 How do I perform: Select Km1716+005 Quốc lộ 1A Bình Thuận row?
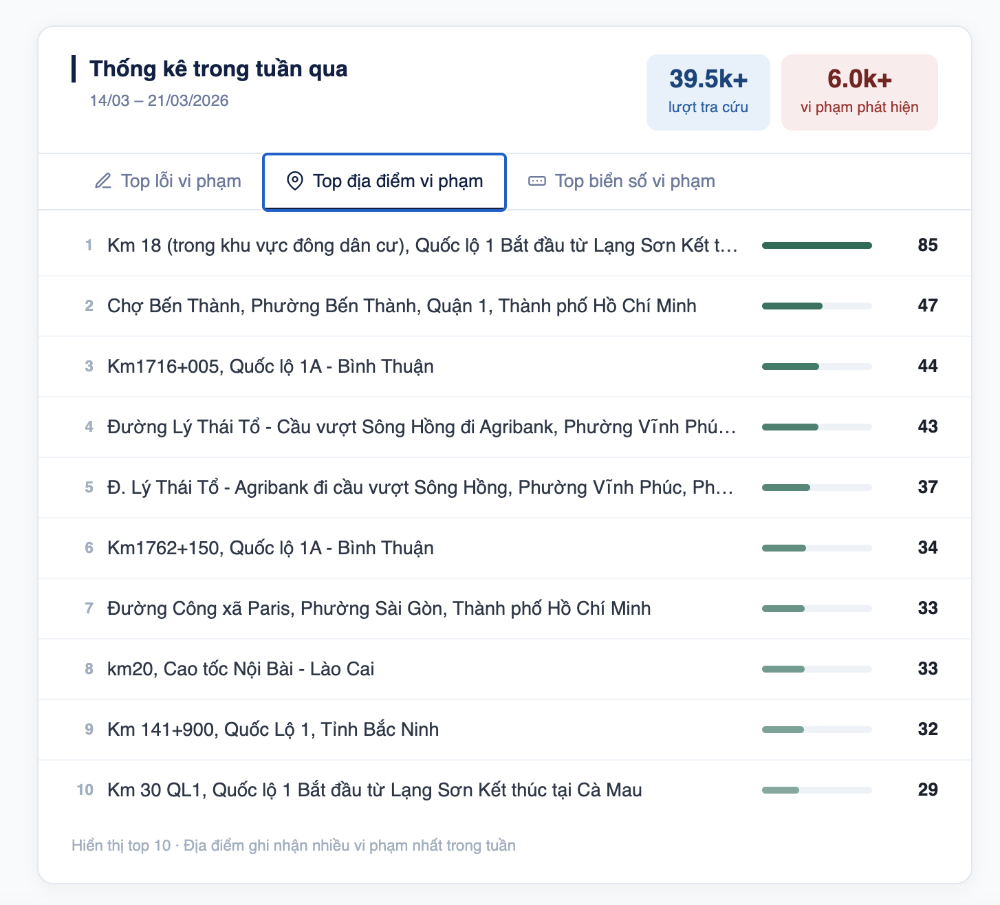coord(270,366)
